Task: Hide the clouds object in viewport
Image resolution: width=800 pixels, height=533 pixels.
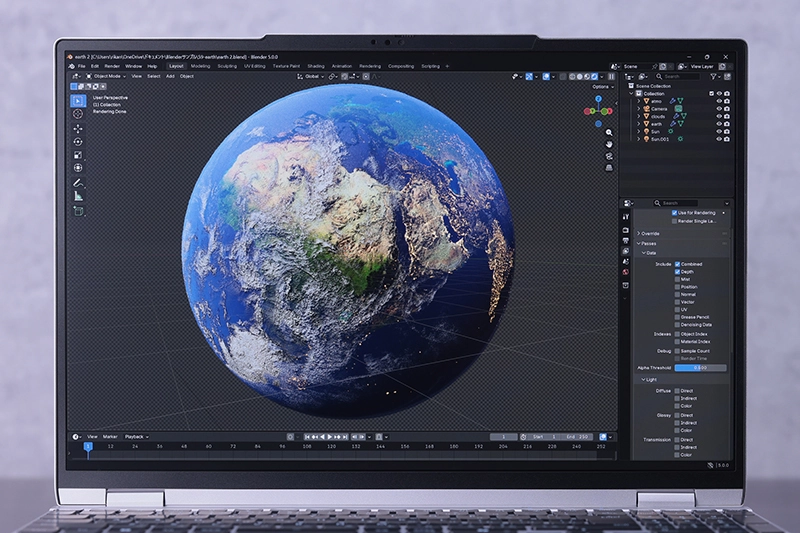Action: (x=719, y=116)
